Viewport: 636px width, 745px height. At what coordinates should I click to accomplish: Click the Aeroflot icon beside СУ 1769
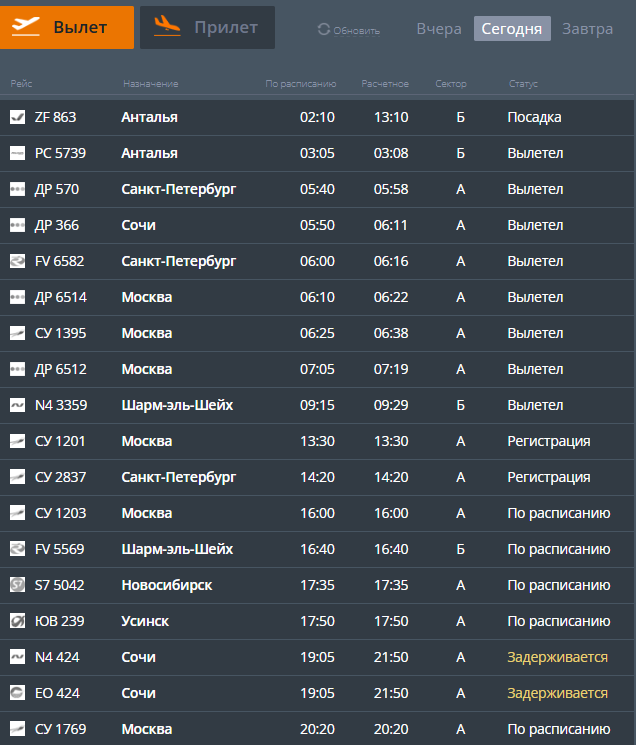[x=17, y=729]
